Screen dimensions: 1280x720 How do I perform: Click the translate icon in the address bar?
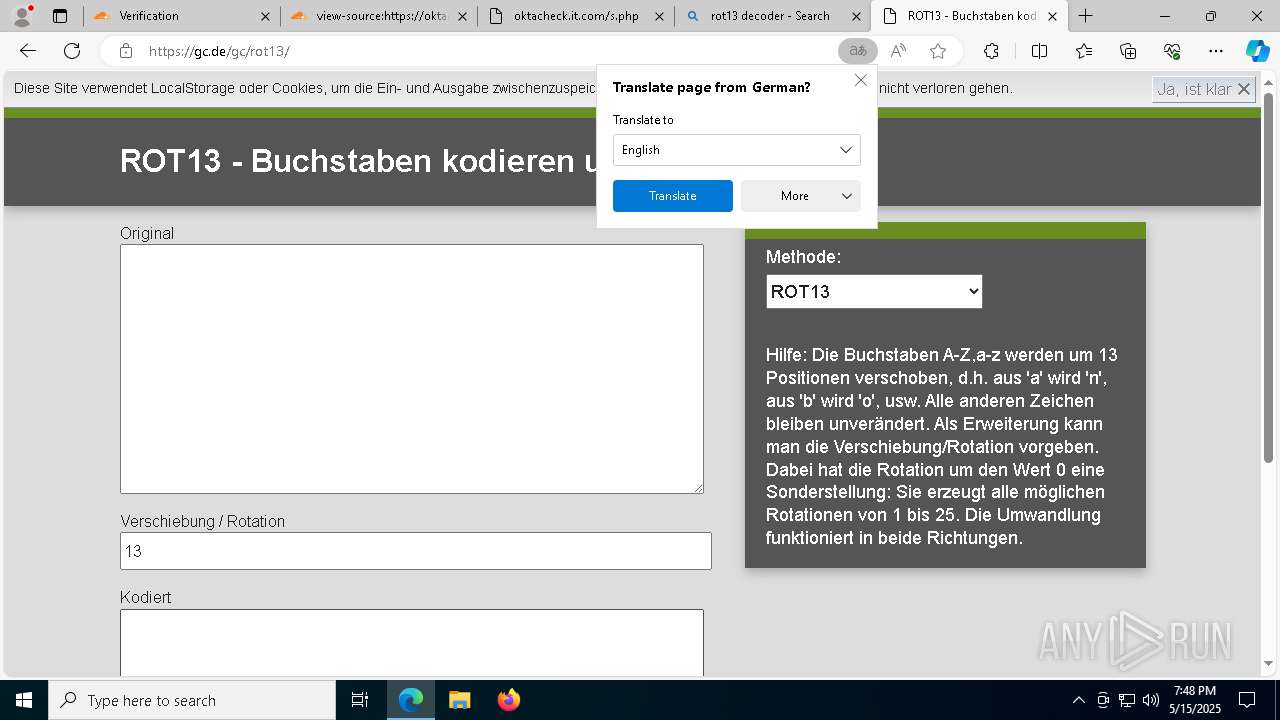857,51
